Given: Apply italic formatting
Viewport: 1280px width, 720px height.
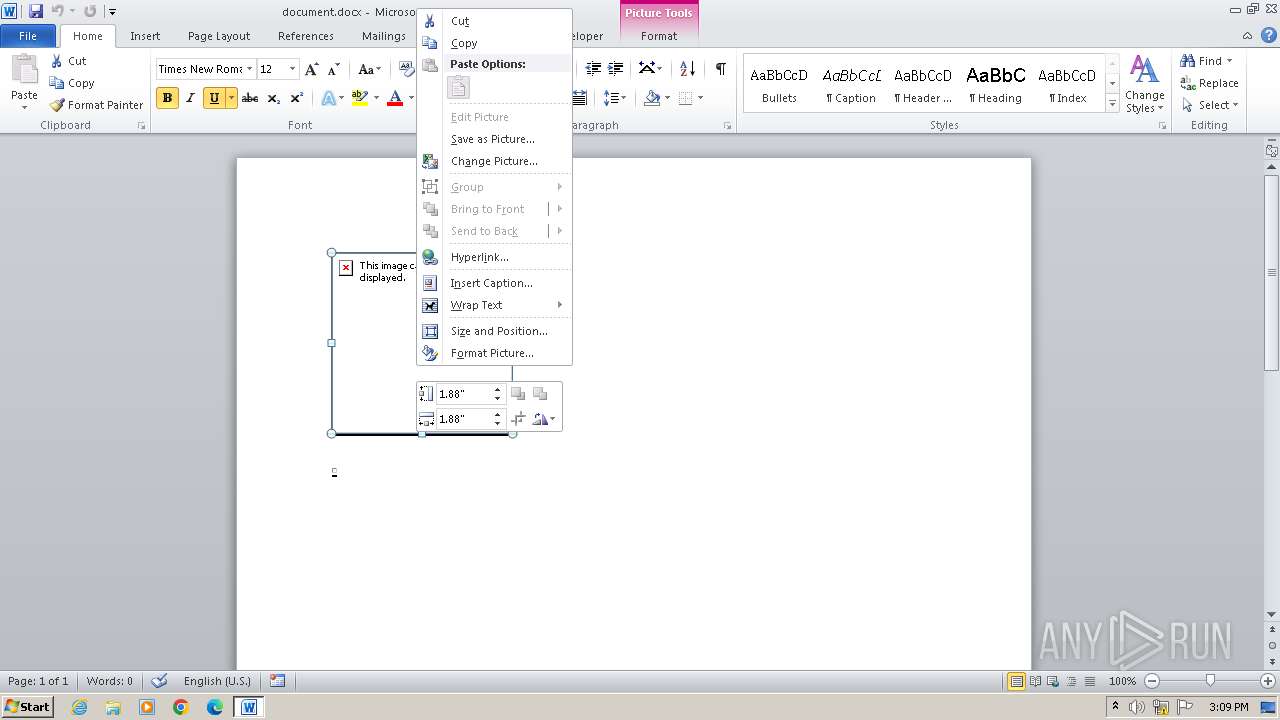Looking at the screenshot, I should [190, 98].
